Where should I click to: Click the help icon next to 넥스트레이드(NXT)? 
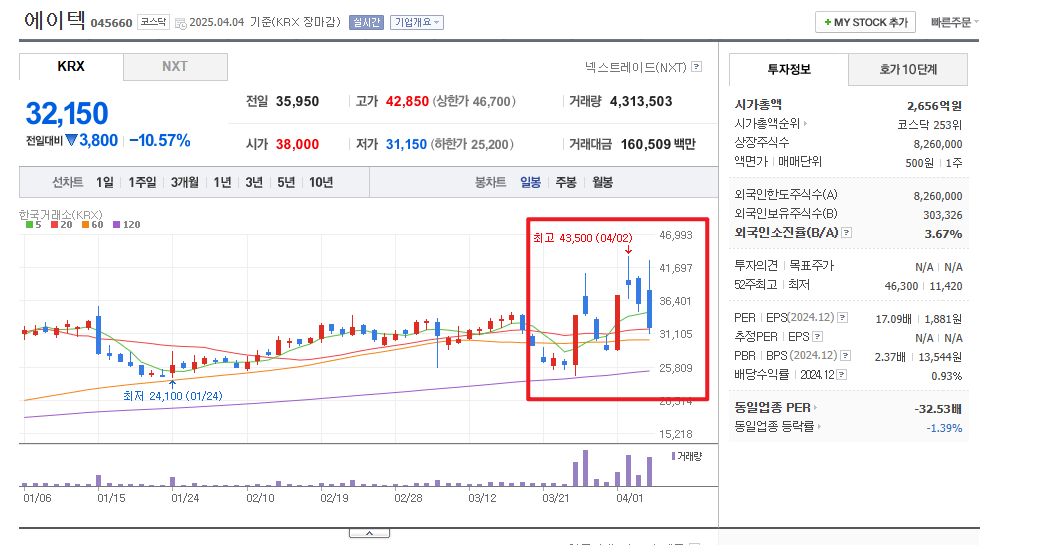click(x=696, y=67)
